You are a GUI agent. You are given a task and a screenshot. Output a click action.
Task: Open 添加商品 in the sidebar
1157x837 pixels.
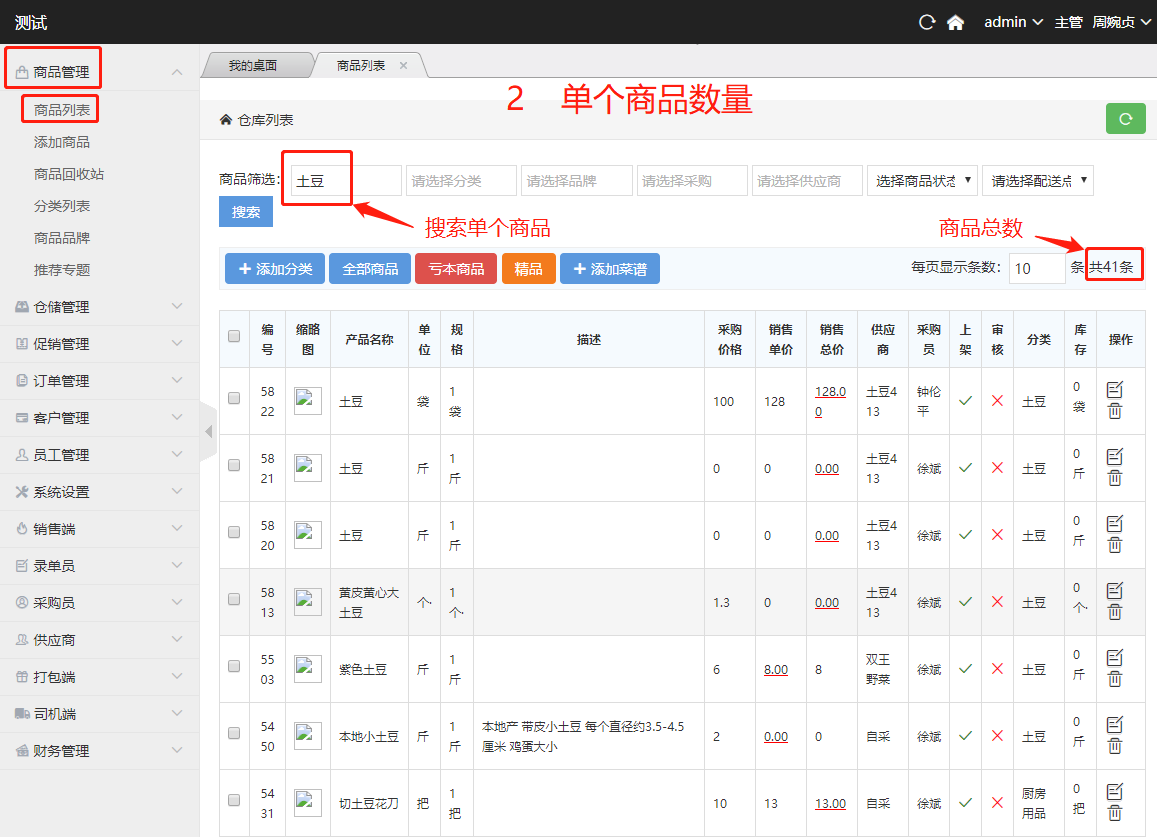[x=62, y=142]
